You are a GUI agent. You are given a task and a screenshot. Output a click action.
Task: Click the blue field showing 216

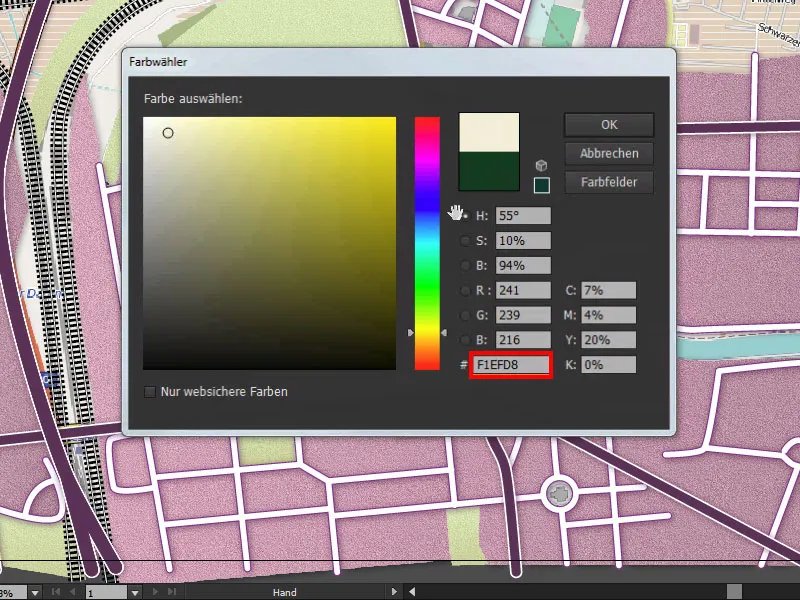pos(523,340)
